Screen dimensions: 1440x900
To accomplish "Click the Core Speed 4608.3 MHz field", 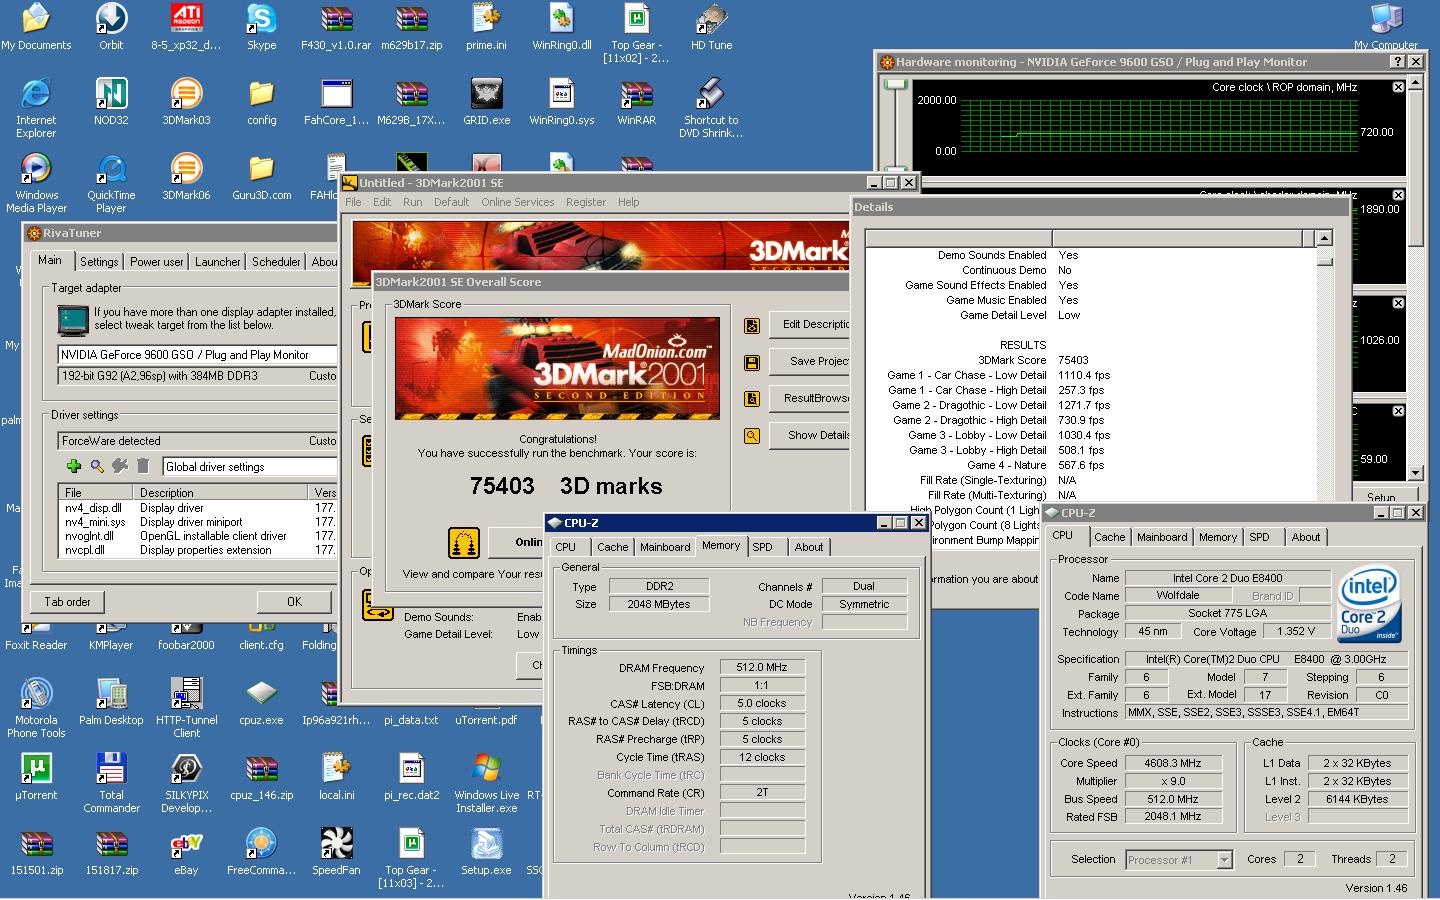I will coord(1173,763).
